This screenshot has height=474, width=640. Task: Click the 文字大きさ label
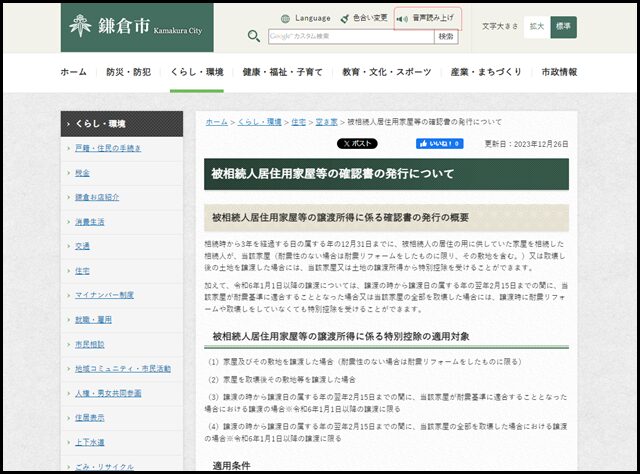[x=500, y=26]
